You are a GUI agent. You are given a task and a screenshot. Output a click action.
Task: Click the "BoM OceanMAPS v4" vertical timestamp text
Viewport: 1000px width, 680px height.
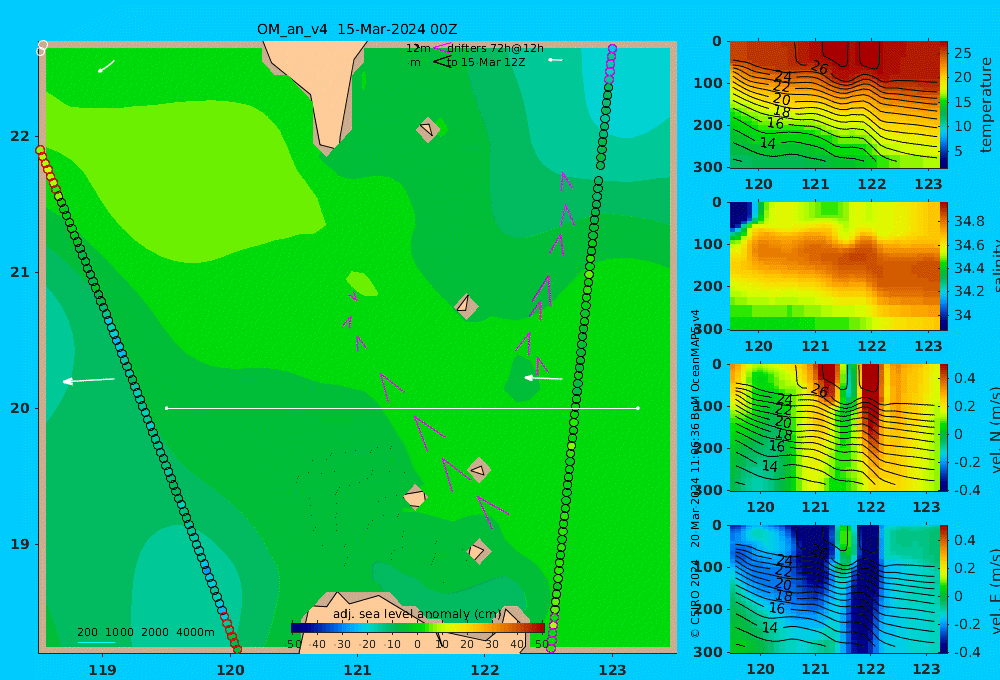coord(695,362)
